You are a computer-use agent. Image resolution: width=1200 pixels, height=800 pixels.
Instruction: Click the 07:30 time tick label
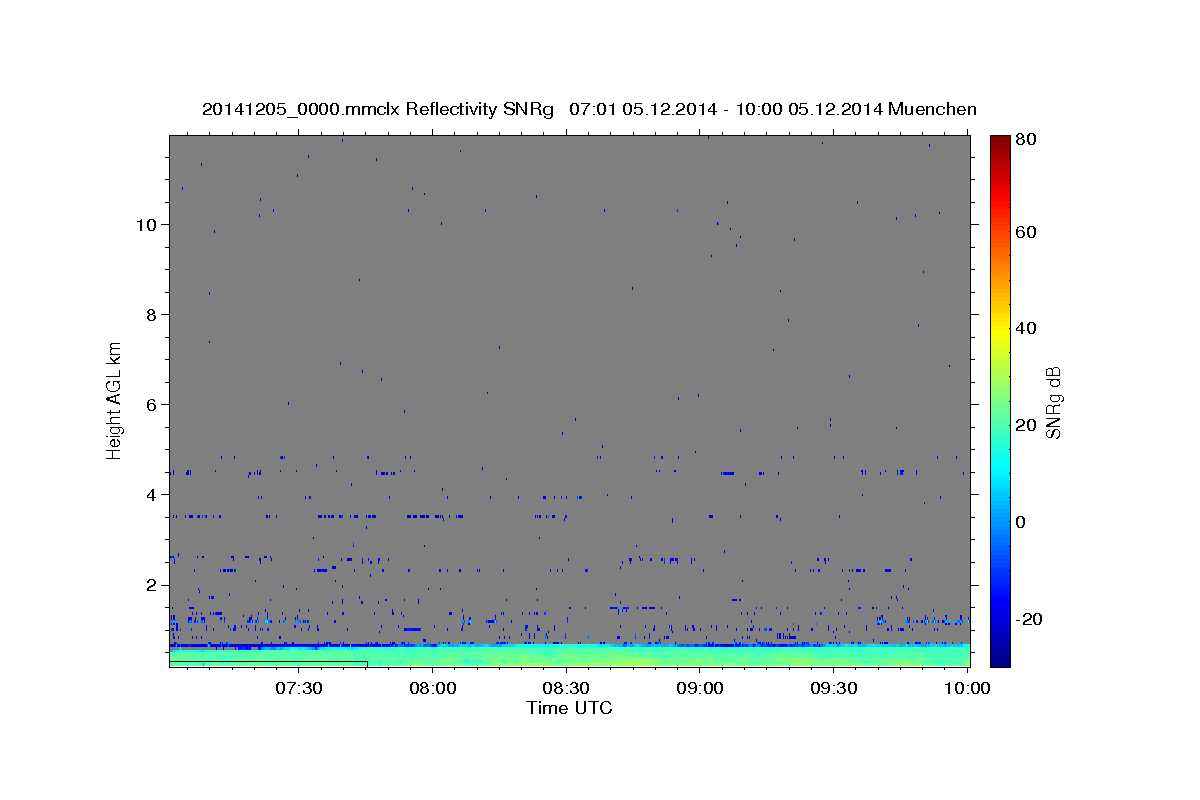coord(299,688)
